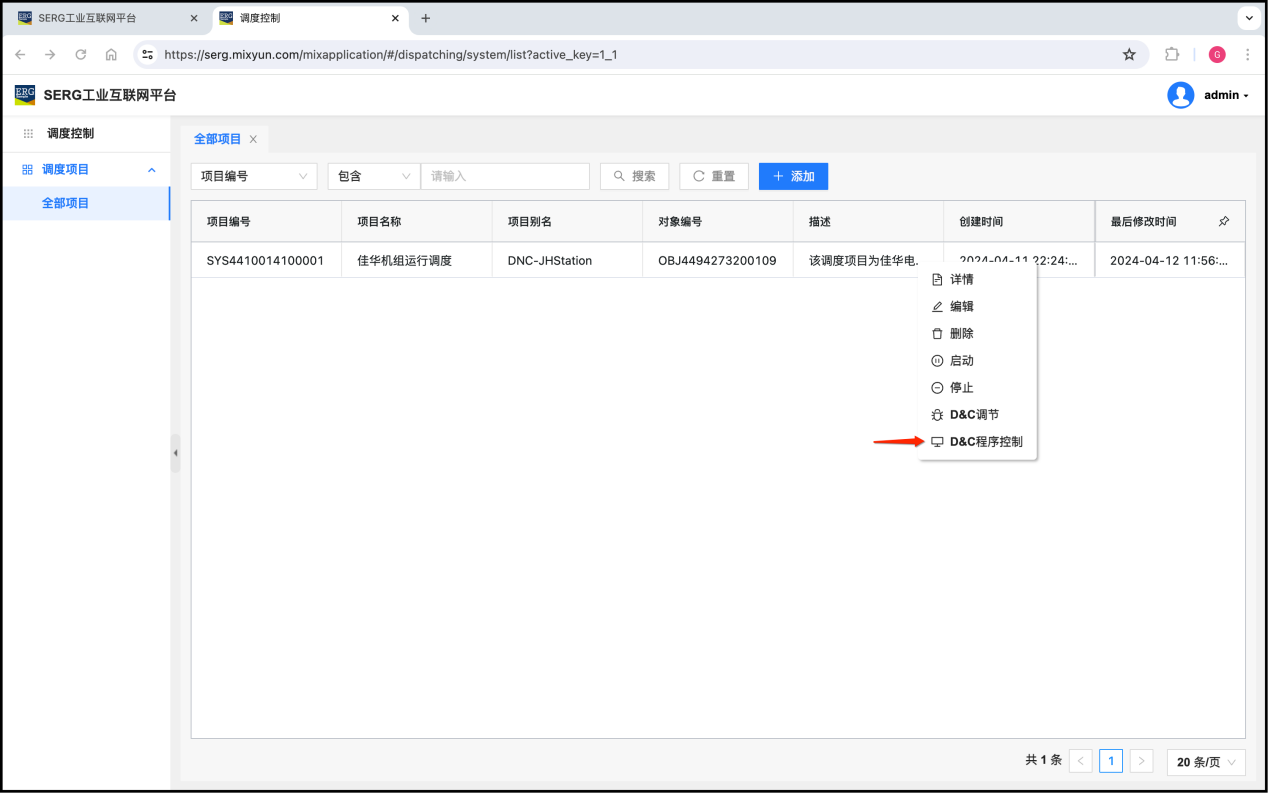Click the admin user avatar icon
The width and height of the screenshot is (1268, 793).
pyautogui.click(x=1180, y=95)
